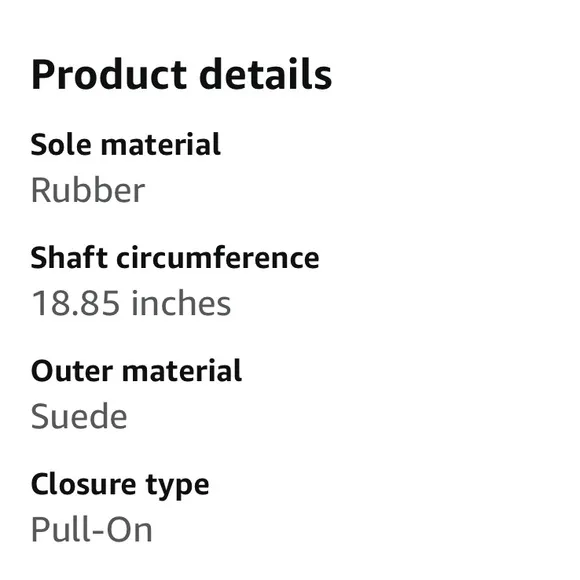Select the Shaft circumference label

tap(175, 258)
